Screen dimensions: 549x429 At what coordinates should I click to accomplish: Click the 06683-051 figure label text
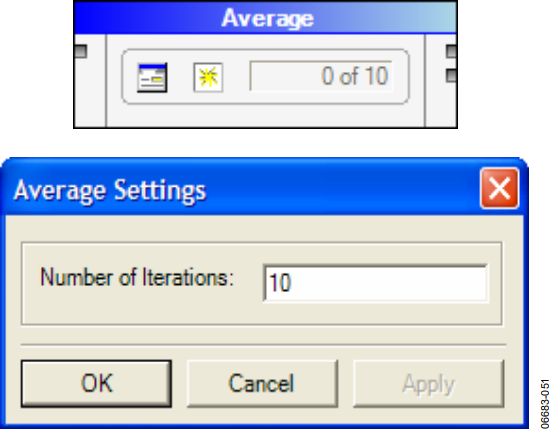[x=544, y=404]
